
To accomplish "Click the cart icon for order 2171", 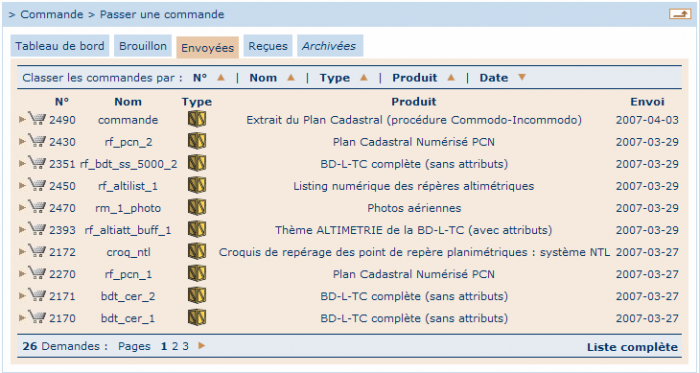I will click(37, 295).
